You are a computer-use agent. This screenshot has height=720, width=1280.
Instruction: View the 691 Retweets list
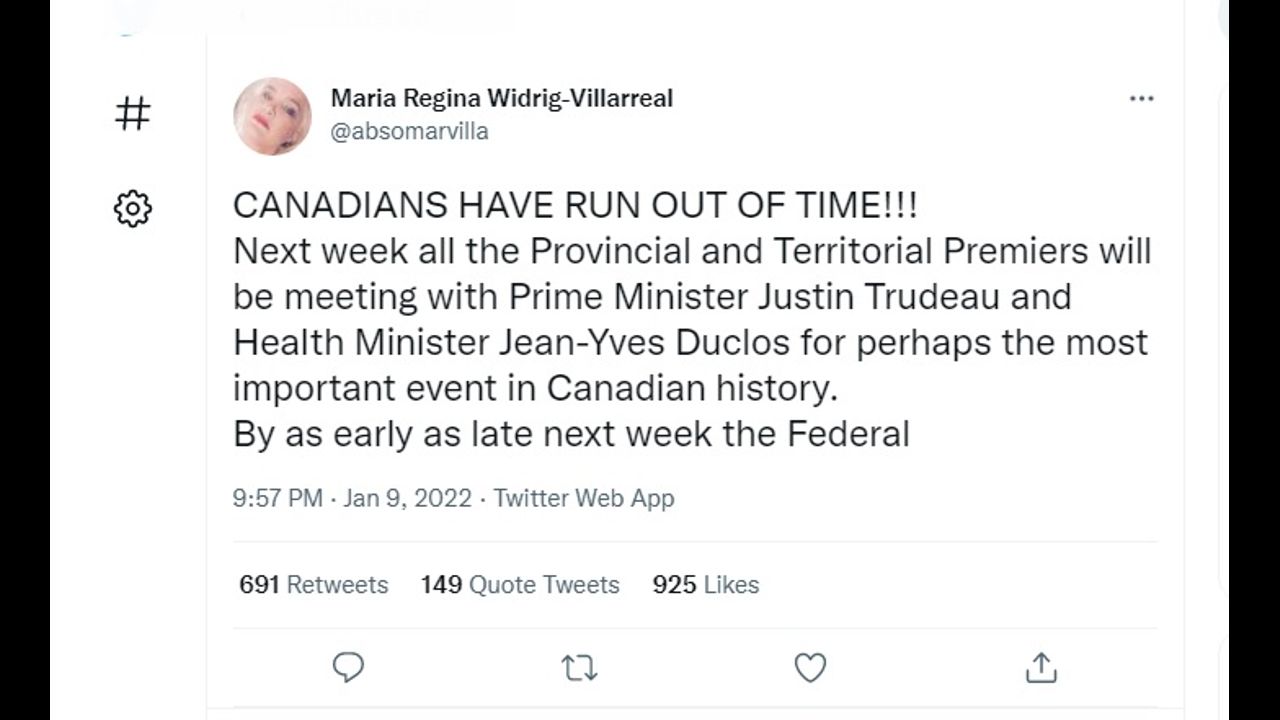(313, 585)
